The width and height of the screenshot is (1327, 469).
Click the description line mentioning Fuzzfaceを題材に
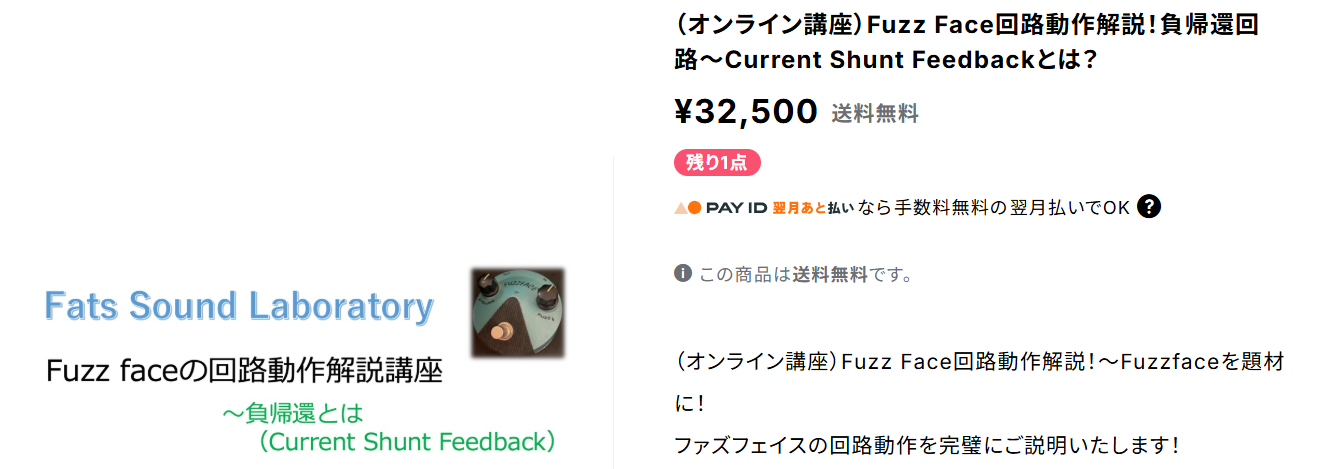tap(979, 383)
